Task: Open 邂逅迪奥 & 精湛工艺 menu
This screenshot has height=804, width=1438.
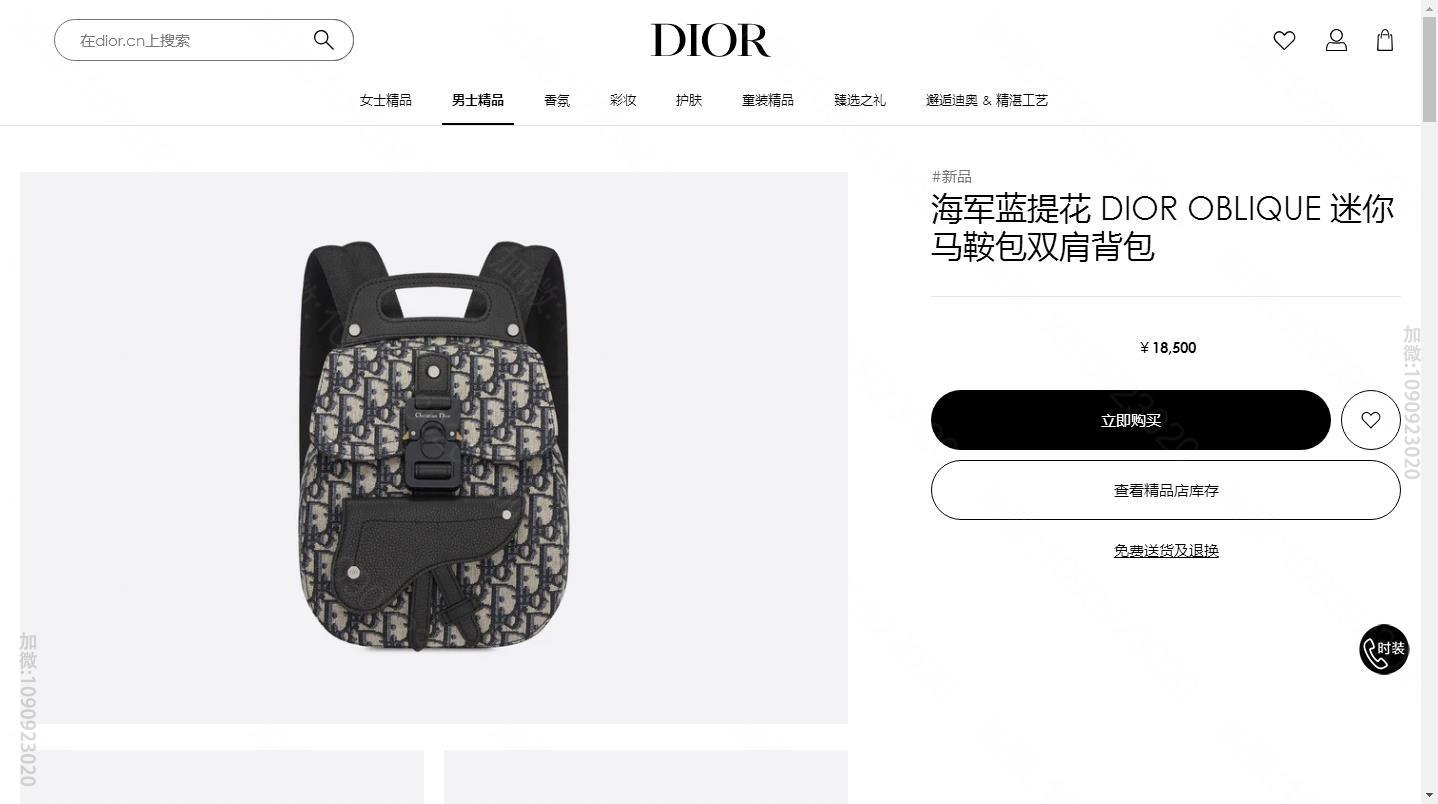Action: [x=987, y=100]
